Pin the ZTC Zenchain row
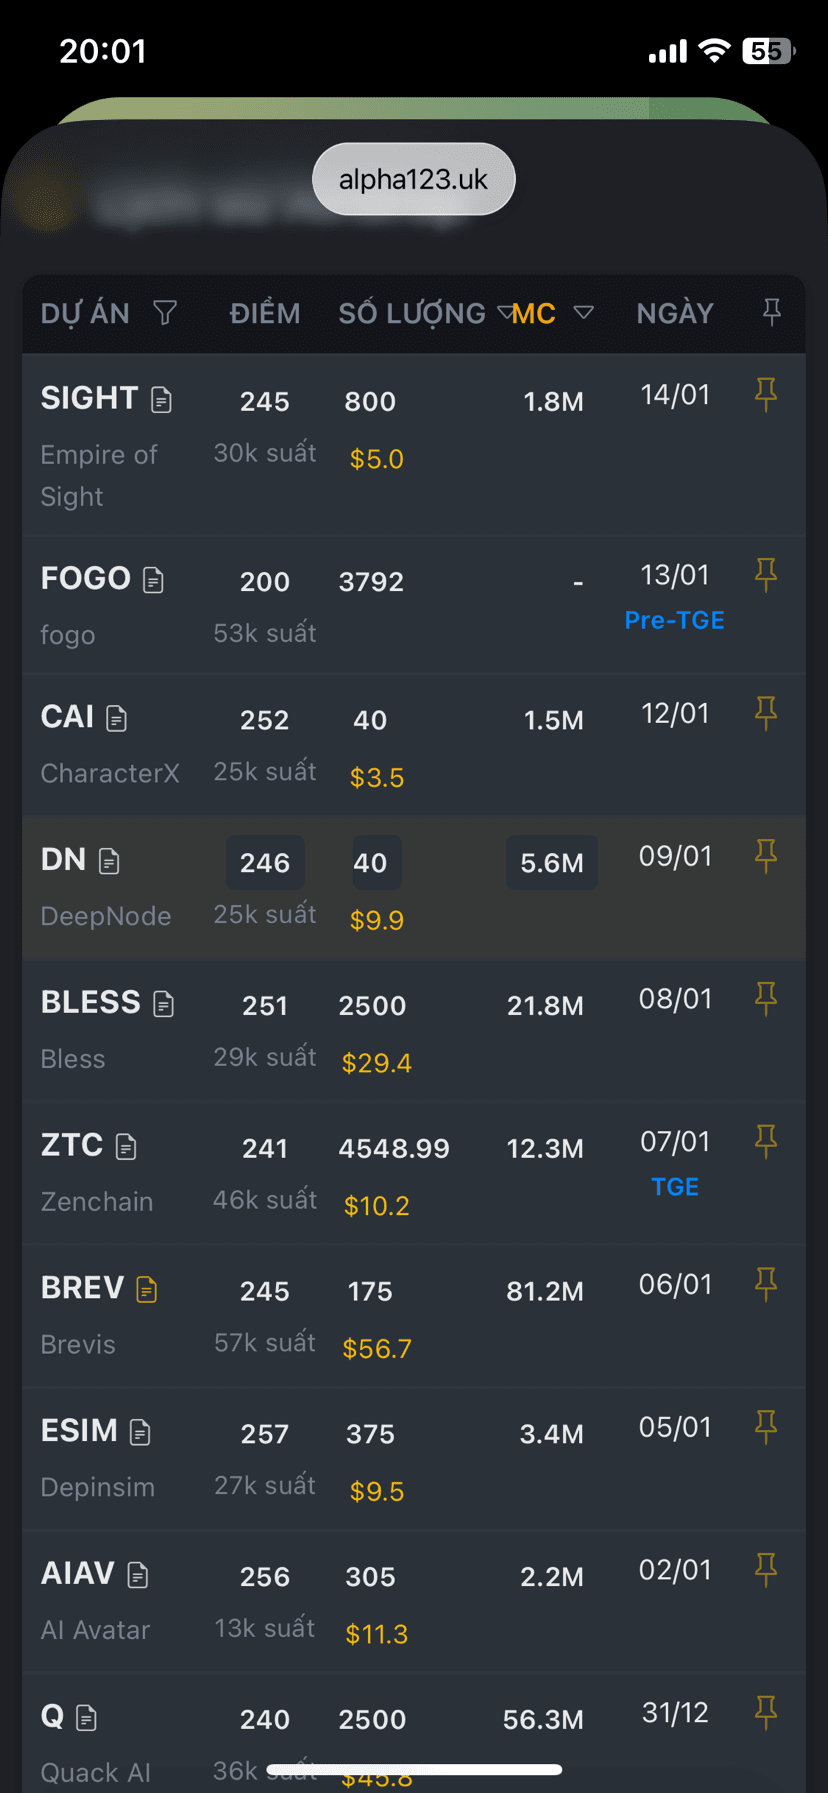828x1793 pixels. click(x=766, y=1141)
